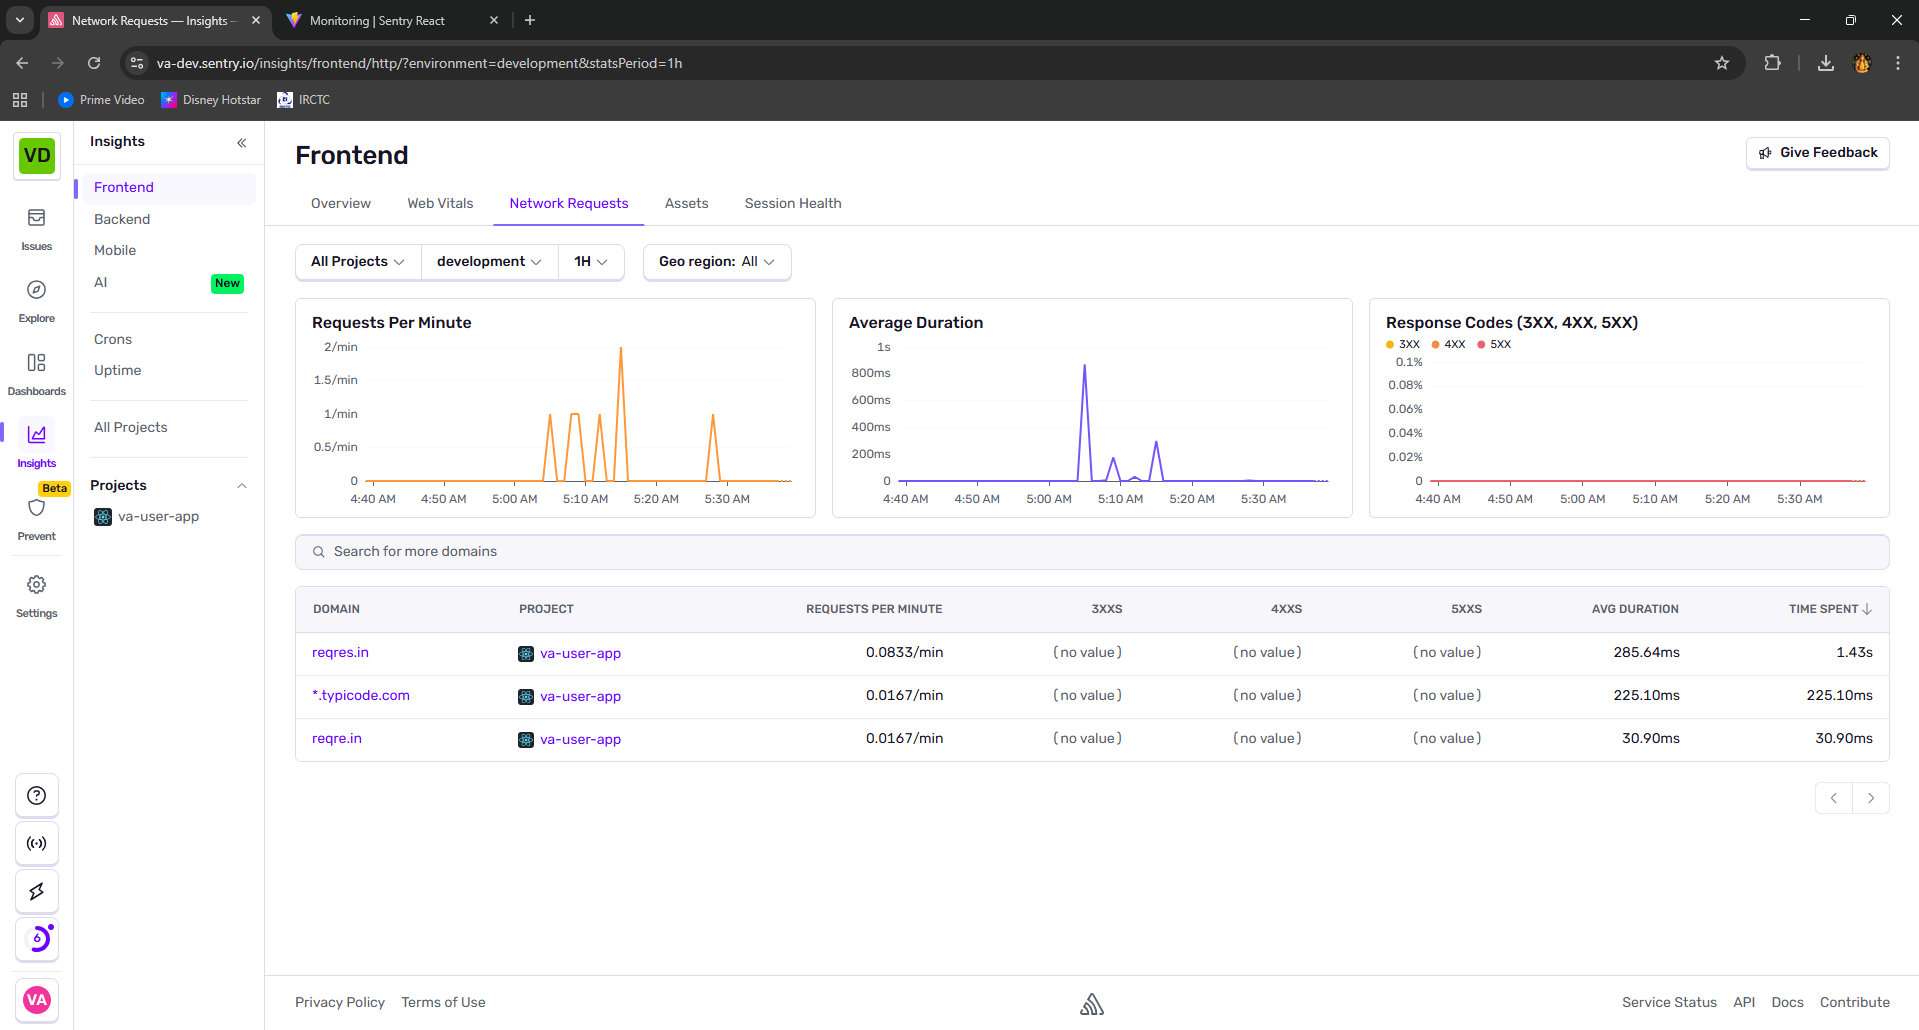Open the All Projects dropdown filter
The height and width of the screenshot is (1030, 1919).
point(358,262)
